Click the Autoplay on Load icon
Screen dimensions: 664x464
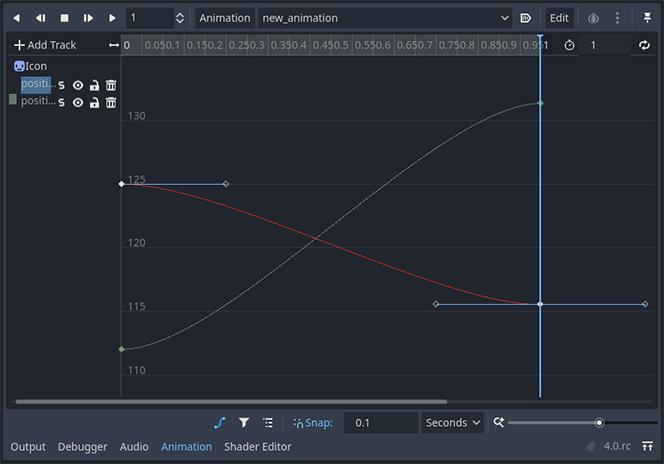coord(526,18)
